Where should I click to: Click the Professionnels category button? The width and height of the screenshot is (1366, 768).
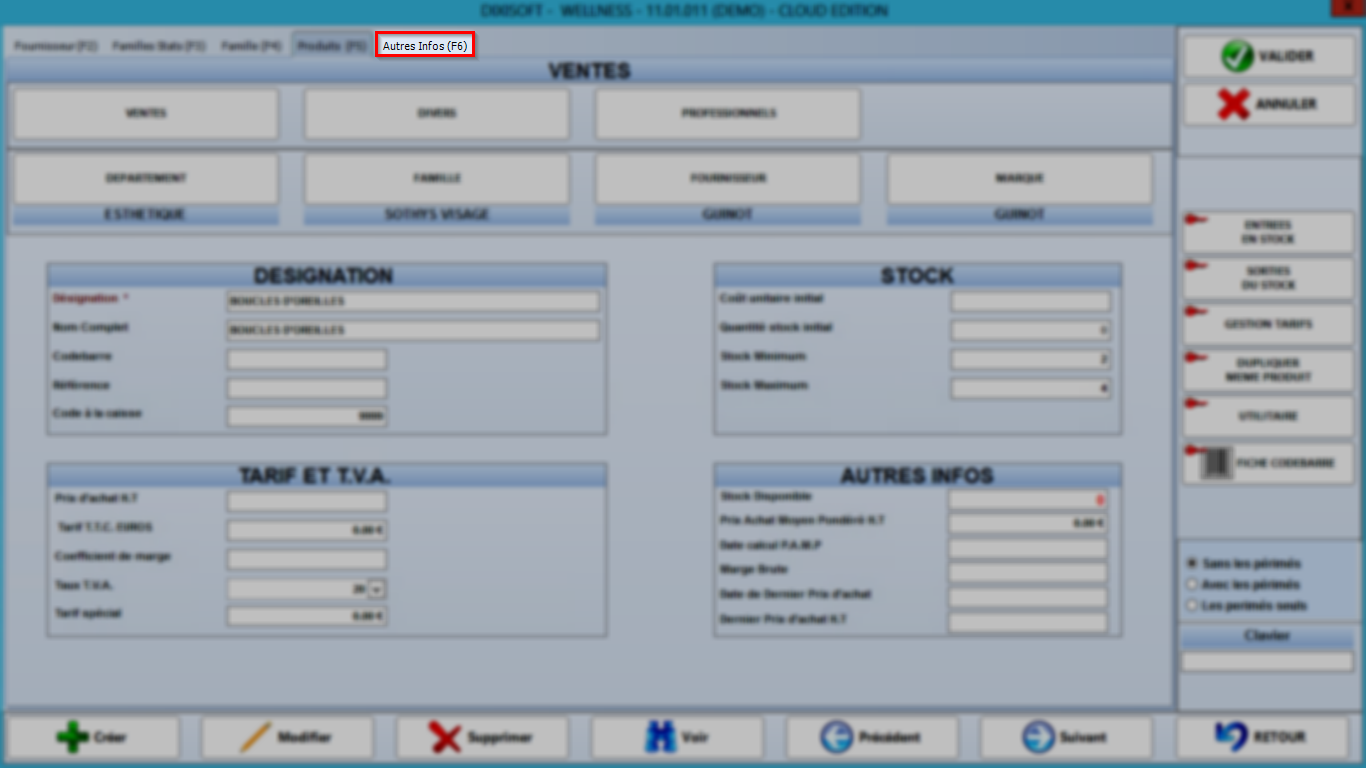pyautogui.click(x=728, y=113)
